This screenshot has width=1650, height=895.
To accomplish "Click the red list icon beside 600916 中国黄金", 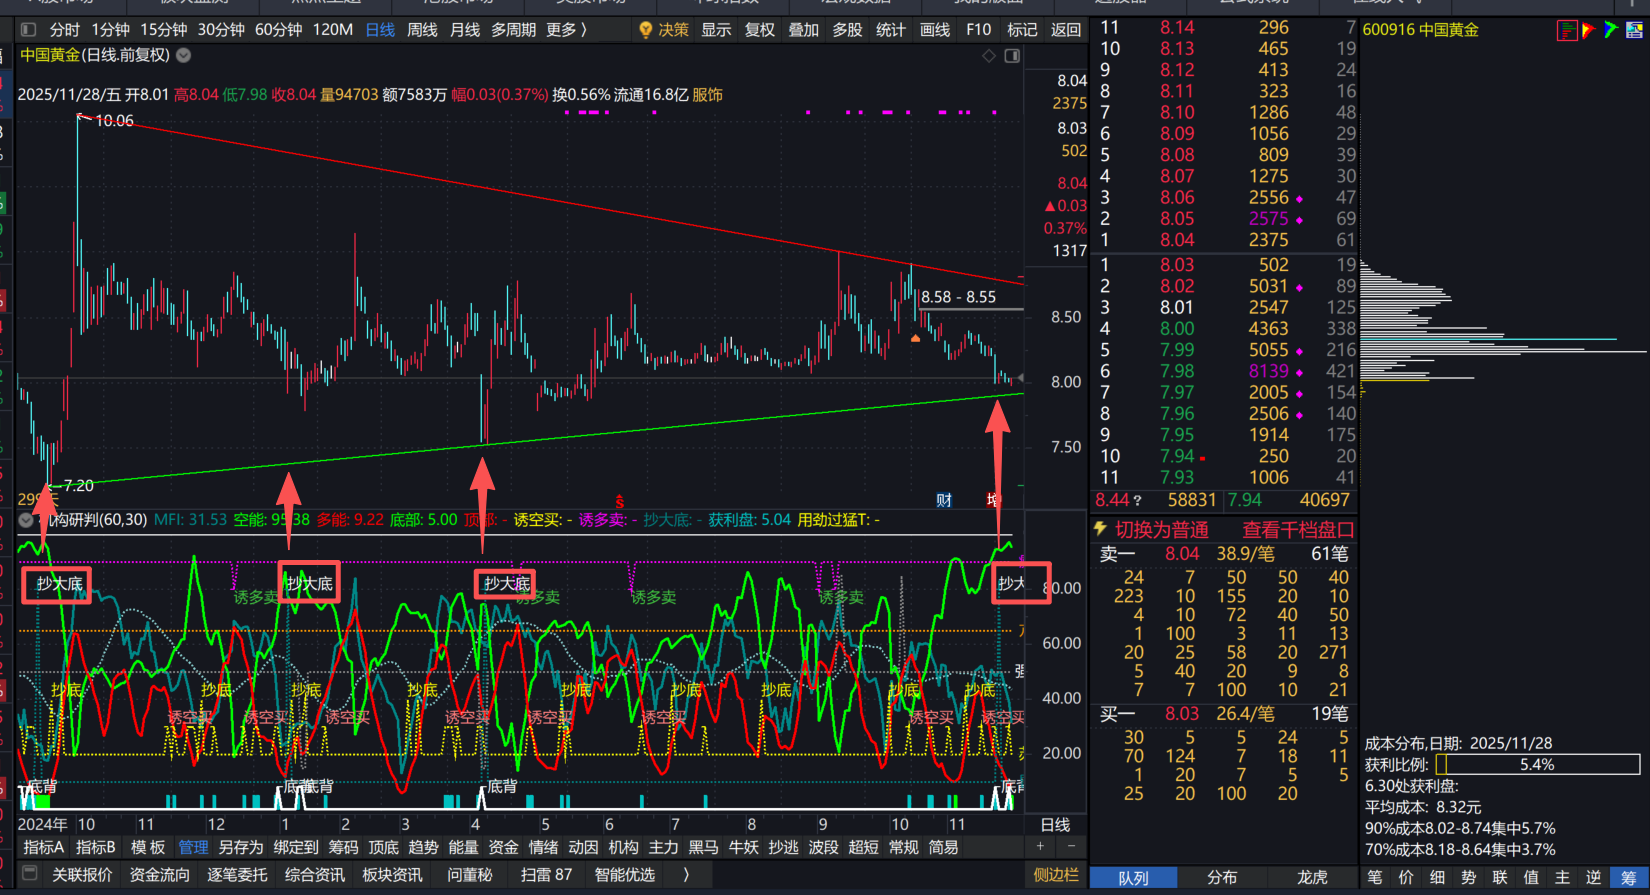I will pos(1567,30).
